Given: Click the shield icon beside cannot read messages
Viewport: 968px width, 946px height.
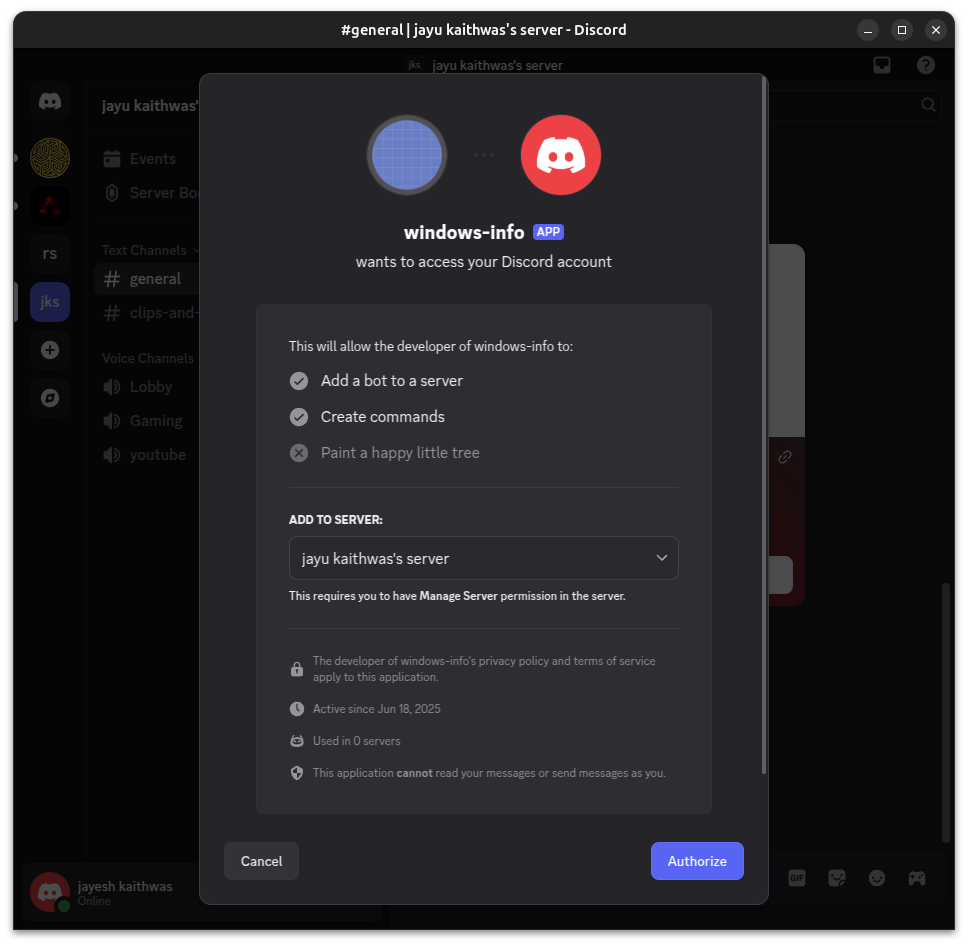Looking at the screenshot, I should [x=297, y=773].
